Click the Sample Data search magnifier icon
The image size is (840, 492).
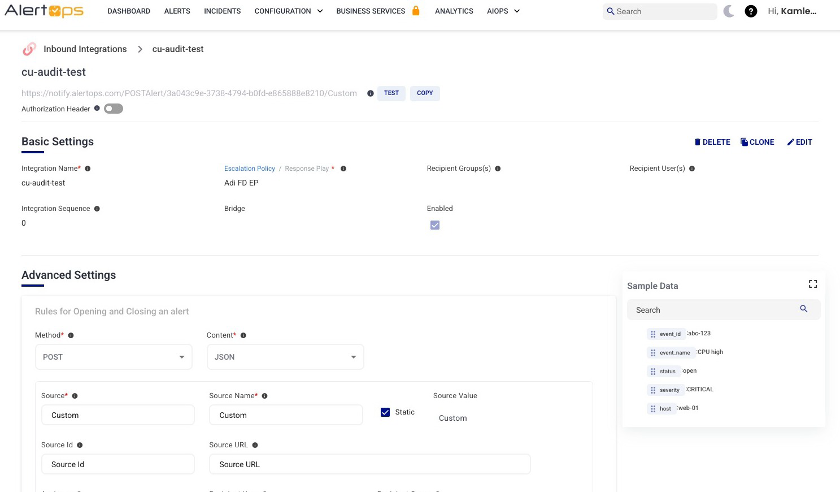[804, 309]
